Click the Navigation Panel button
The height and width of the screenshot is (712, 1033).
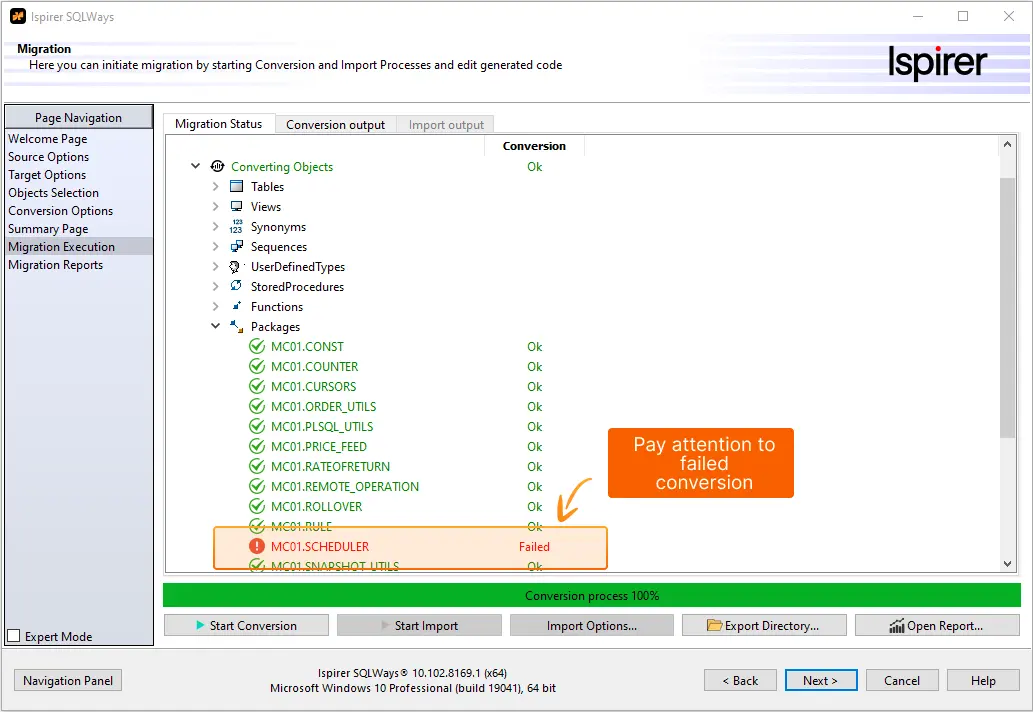(68, 680)
